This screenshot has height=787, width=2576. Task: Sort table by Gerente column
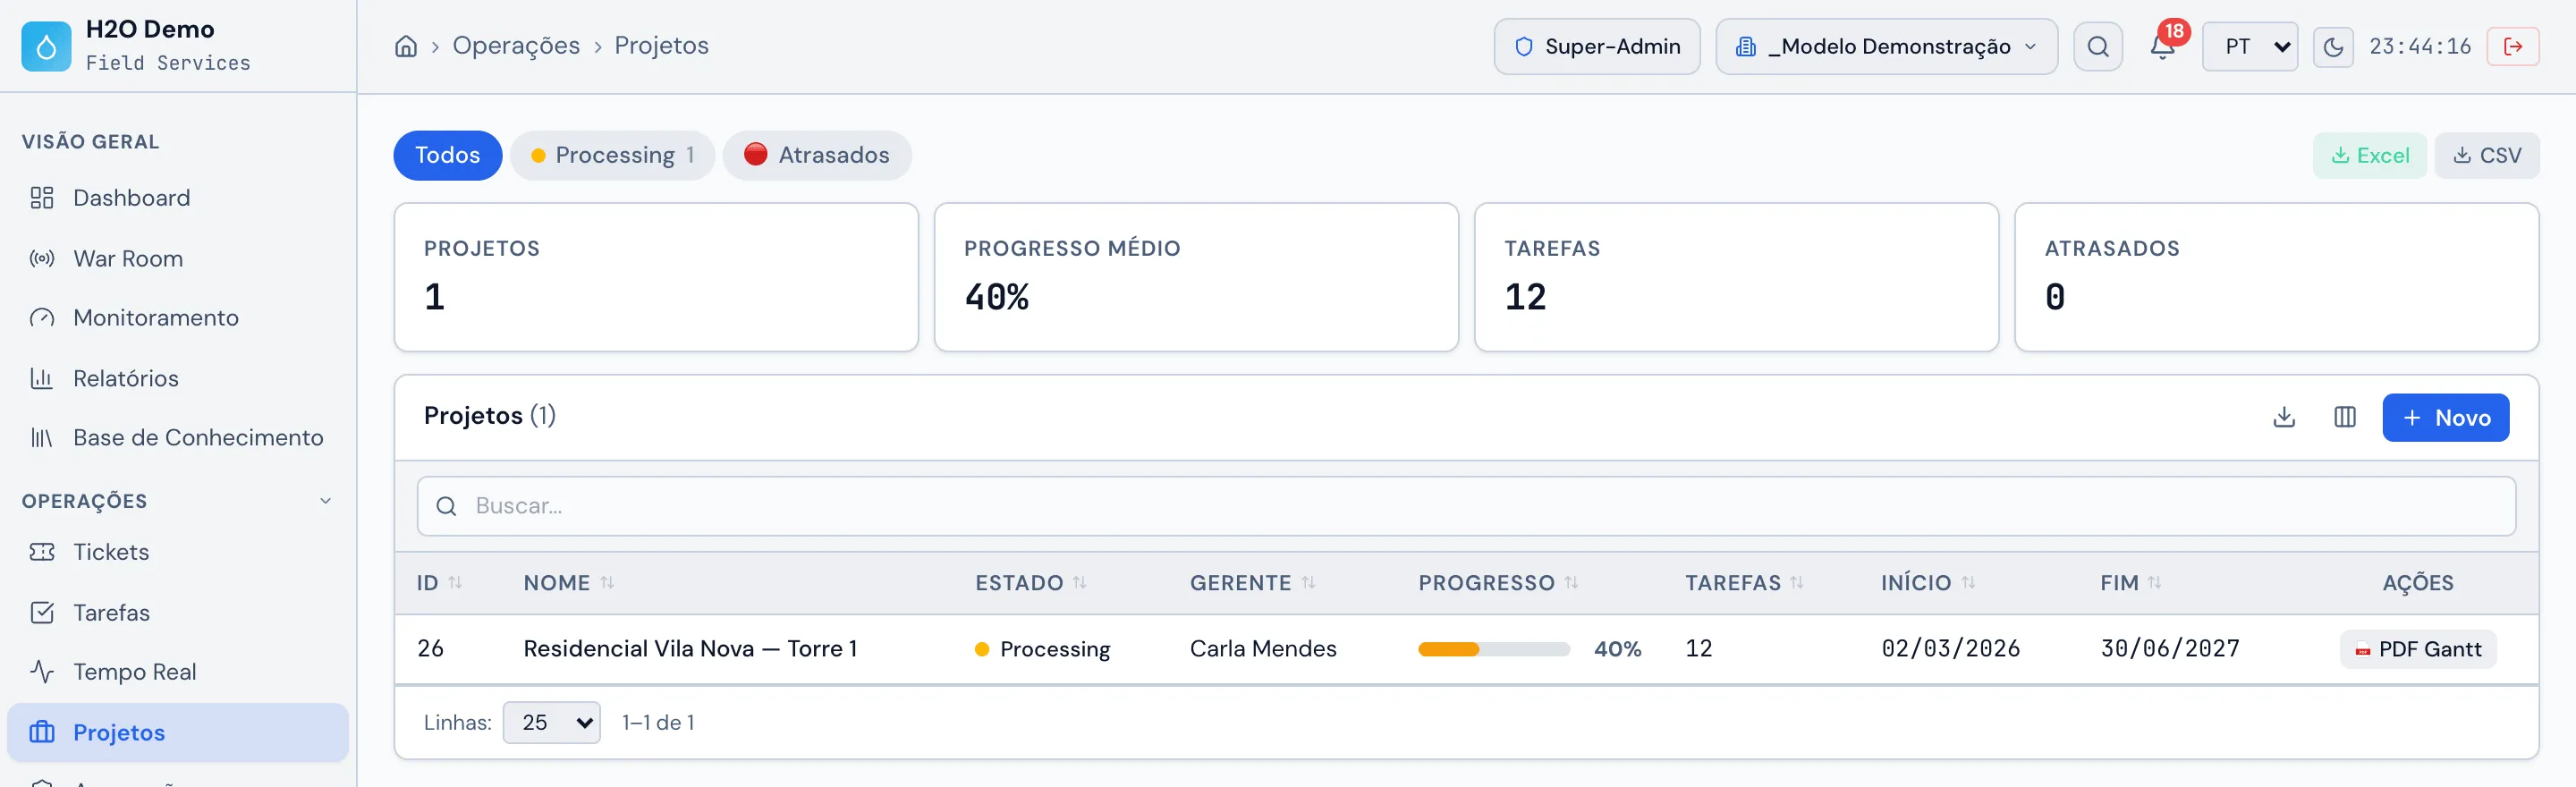point(1252,583)
